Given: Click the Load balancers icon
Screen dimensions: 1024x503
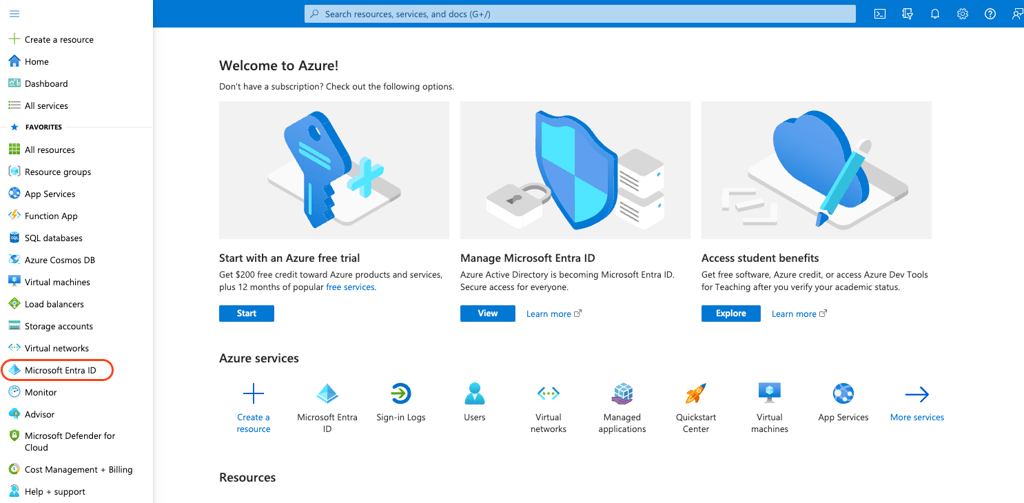Looking at the screenshot, I should click(14, 304).
